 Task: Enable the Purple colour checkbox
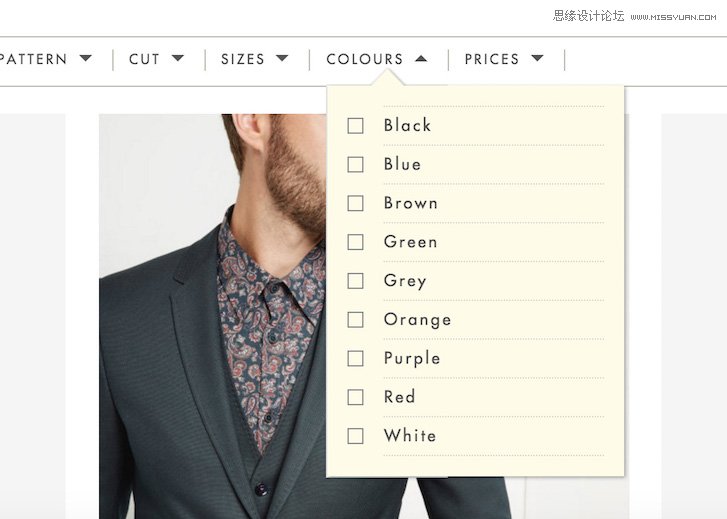point(355,358)
